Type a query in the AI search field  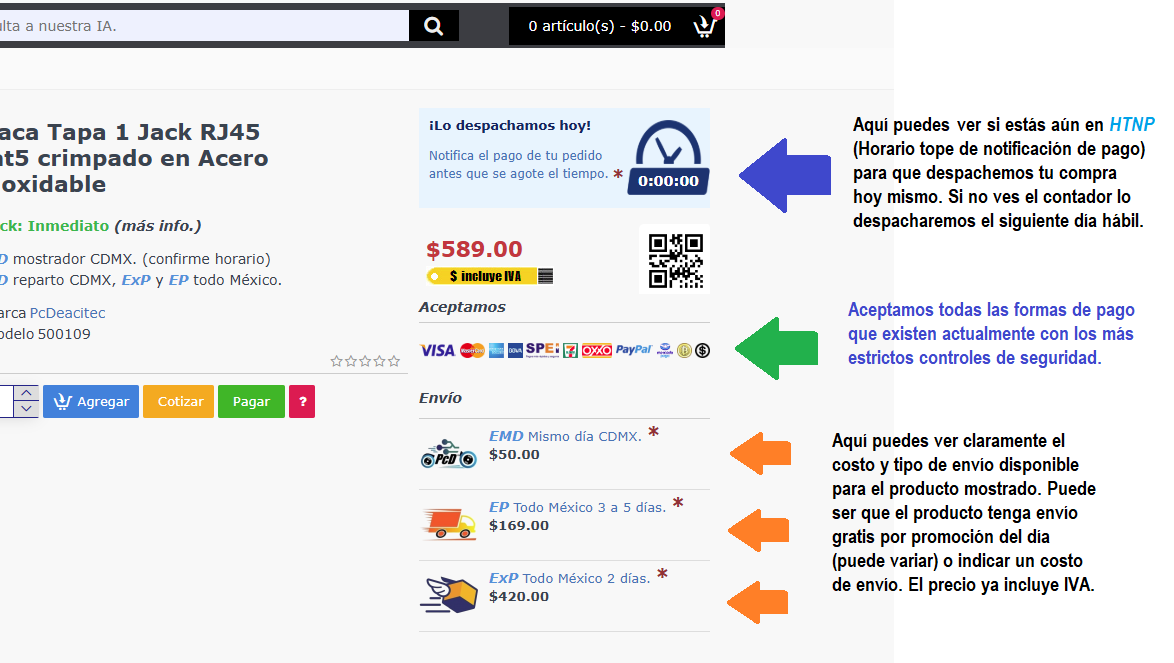point(200,25)
